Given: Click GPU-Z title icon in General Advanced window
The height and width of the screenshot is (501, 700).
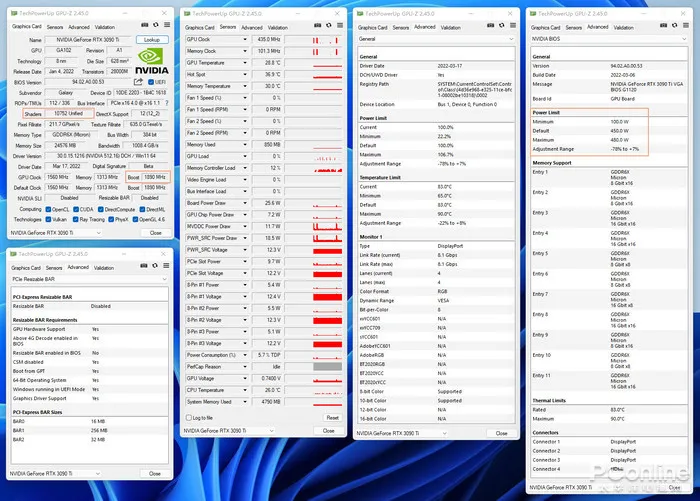Looking at the screenshot, I should tap(360, 14).
